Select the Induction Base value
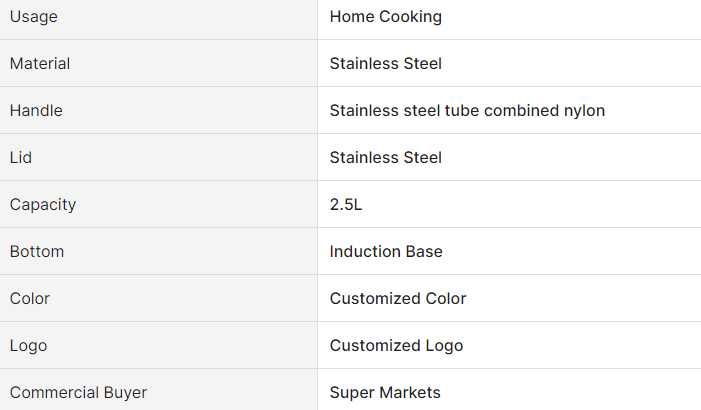The height and width of the screenshot is (410, 701). pyautogui.click(x=386, y=251)
